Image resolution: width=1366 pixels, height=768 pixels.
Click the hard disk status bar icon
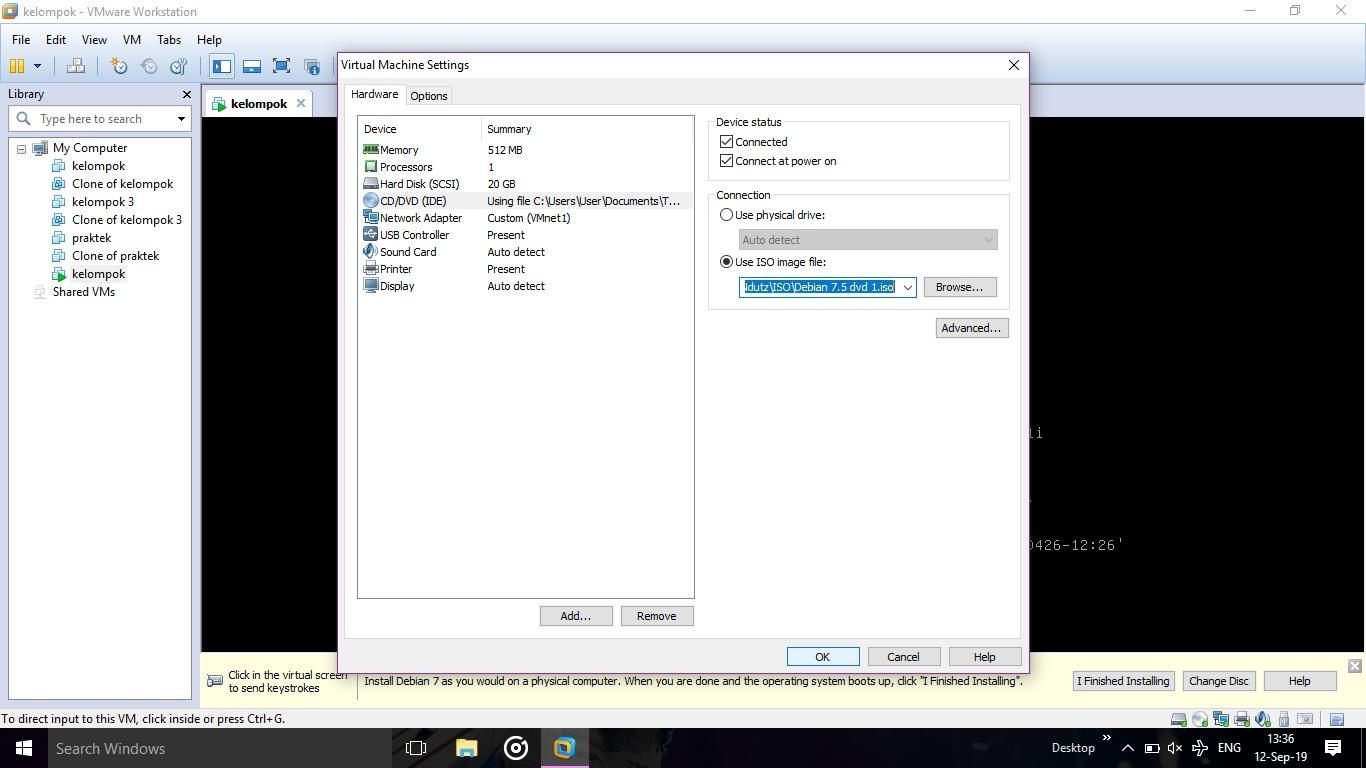click(1179, 719)
